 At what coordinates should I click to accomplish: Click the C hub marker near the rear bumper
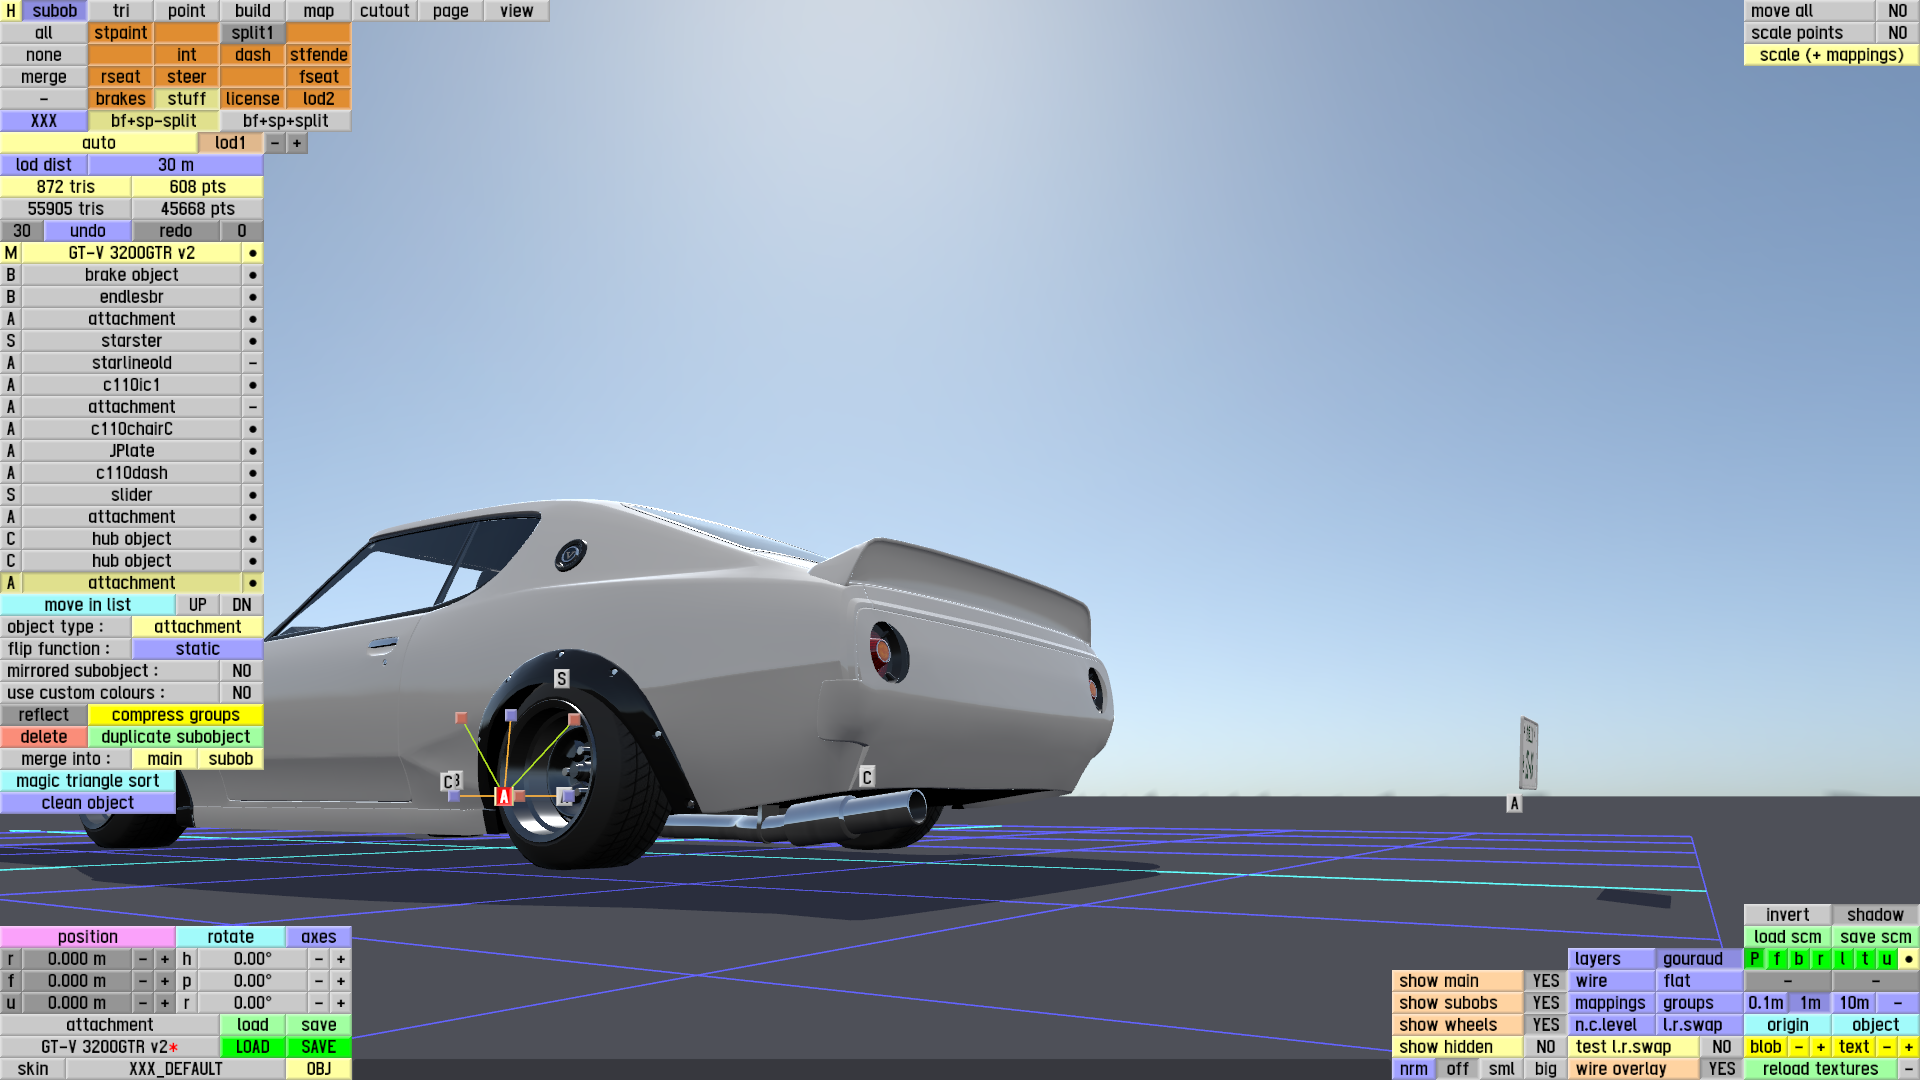pos(867,777)
